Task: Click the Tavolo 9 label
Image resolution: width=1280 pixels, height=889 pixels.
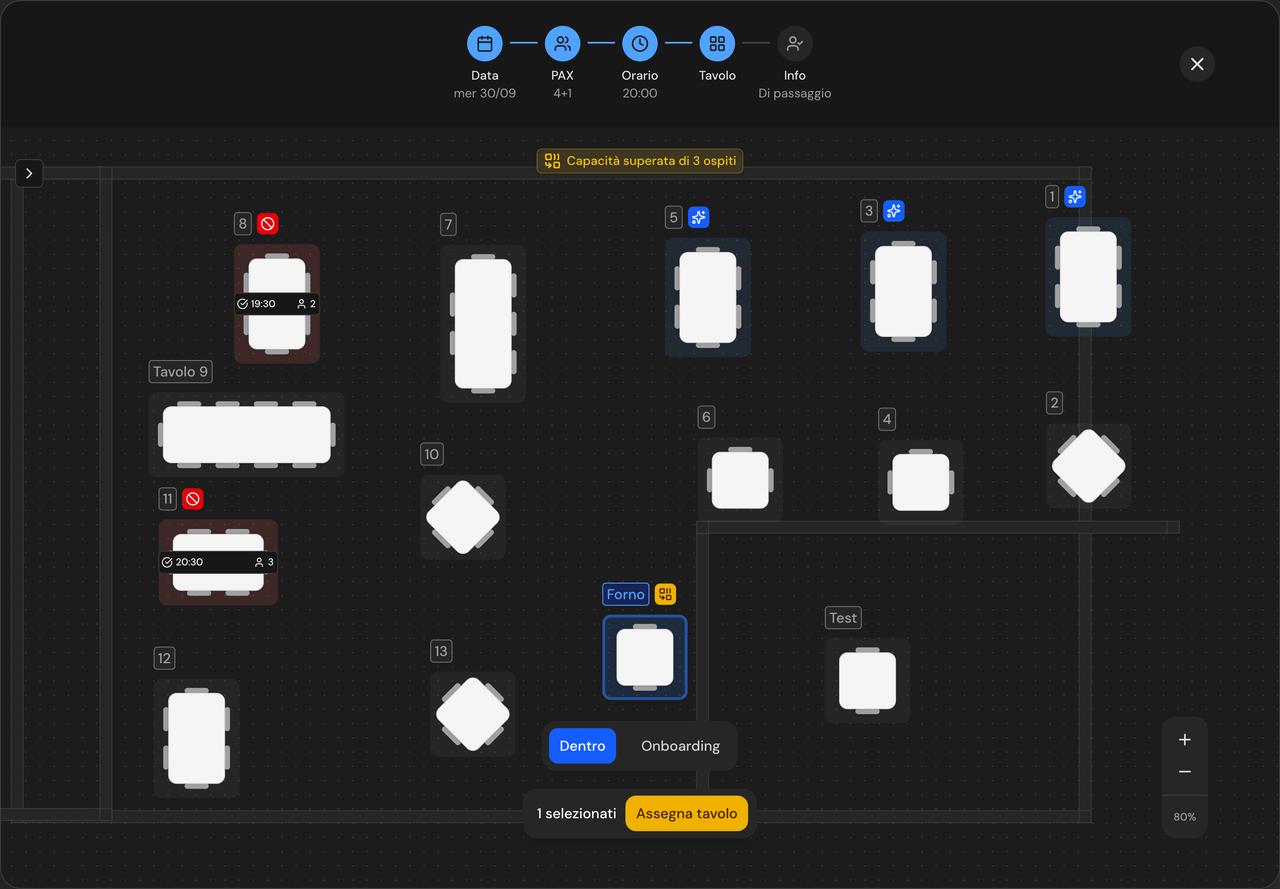Action: click(181, 371)
